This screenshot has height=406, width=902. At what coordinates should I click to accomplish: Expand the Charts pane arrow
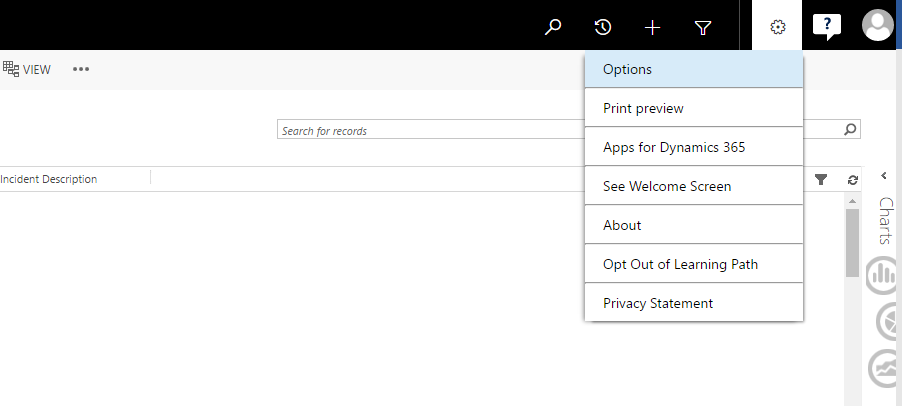tap(884, 176)
